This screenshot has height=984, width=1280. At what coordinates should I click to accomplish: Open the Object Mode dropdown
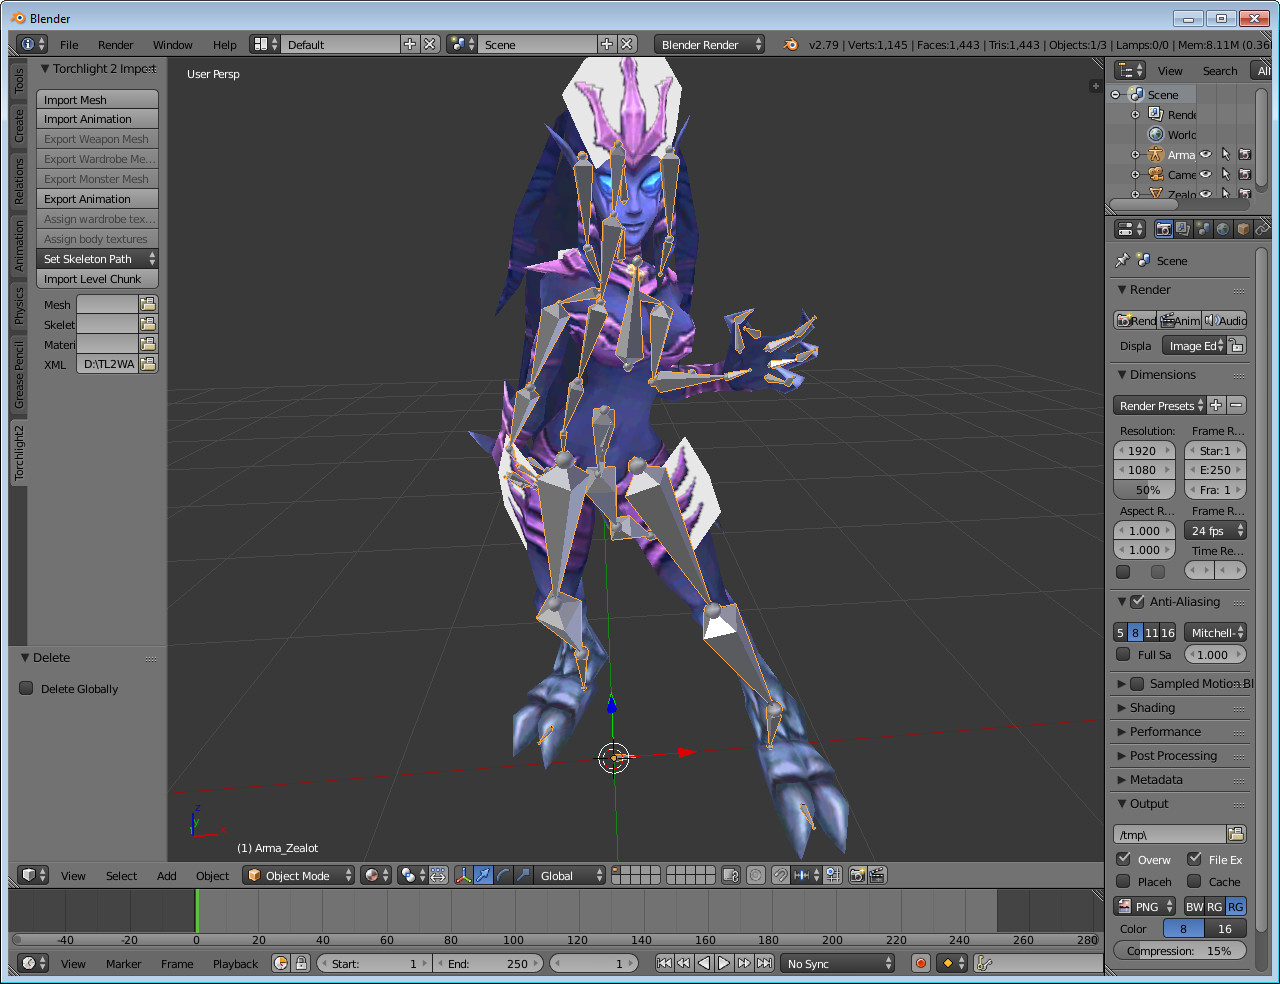[299, 875]
